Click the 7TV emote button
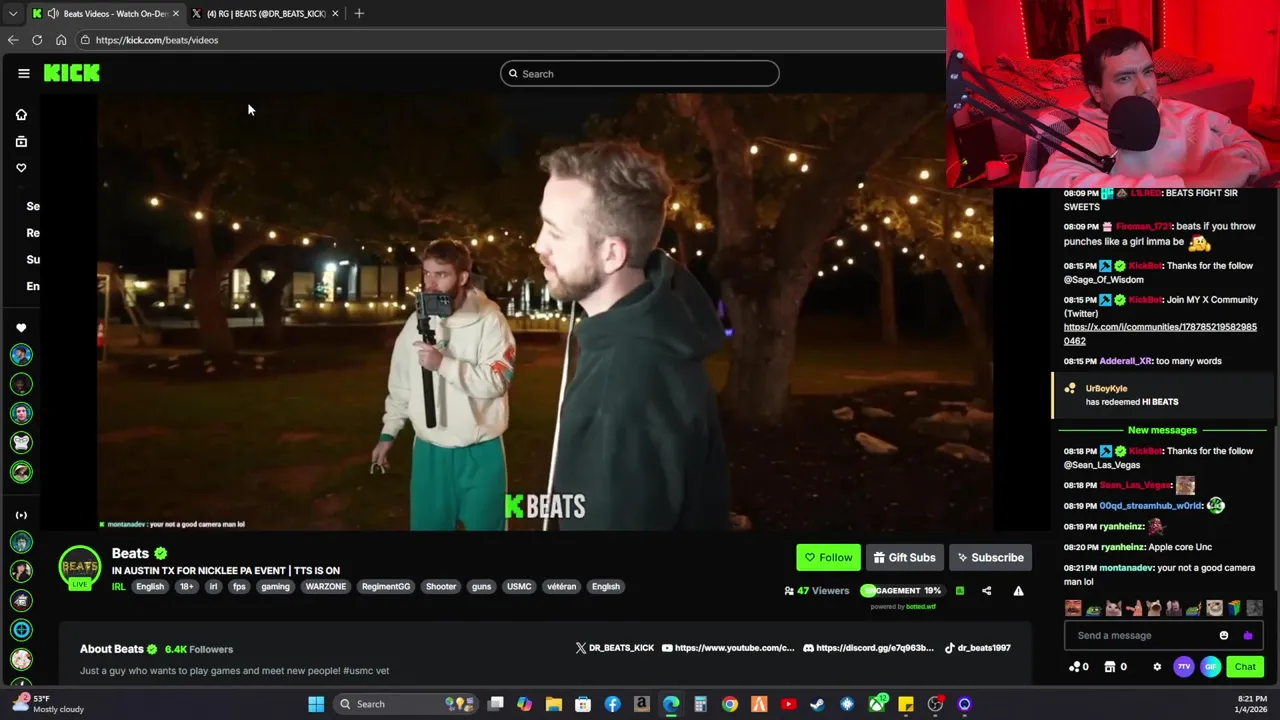 coord(1184,667)
